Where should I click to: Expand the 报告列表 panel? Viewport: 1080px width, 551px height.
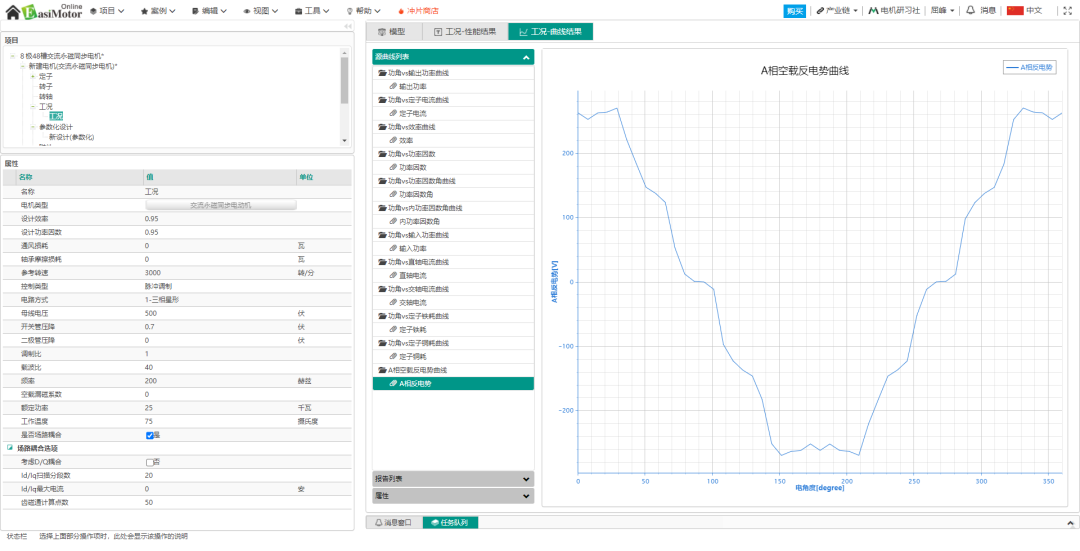coord(453,479)
